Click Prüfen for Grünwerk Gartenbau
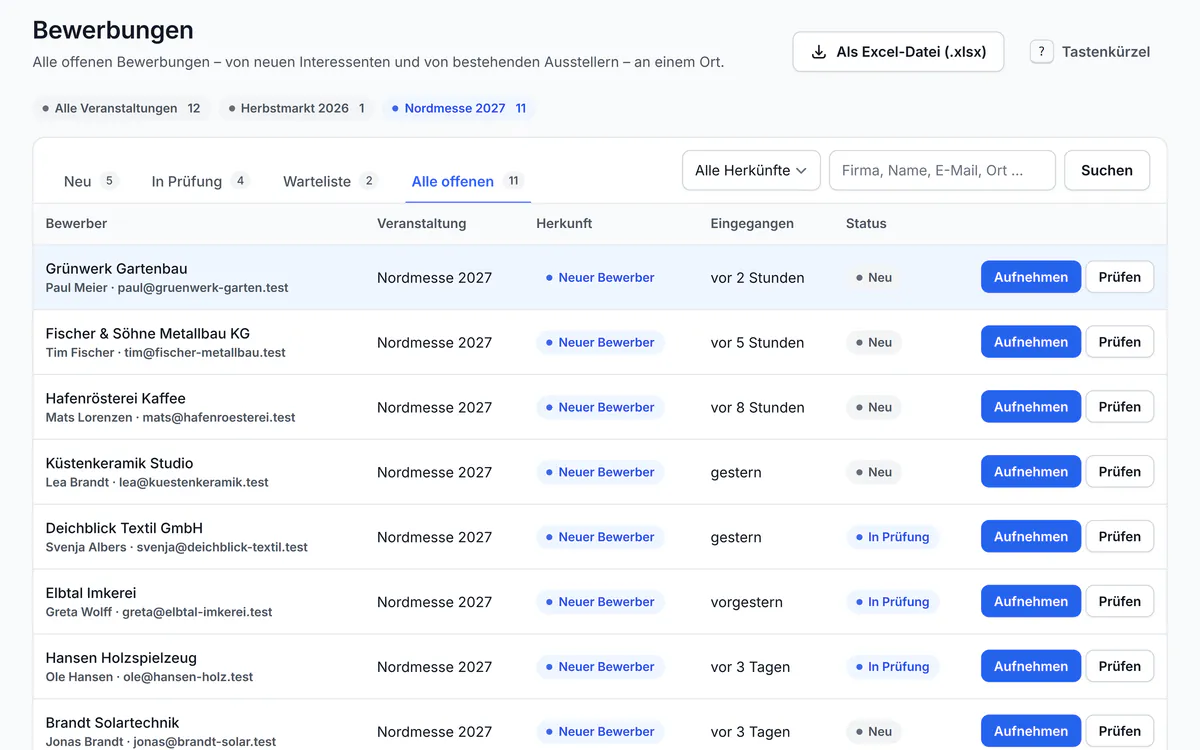This screenshot has height=750, width=1200. coord(1119,277)
